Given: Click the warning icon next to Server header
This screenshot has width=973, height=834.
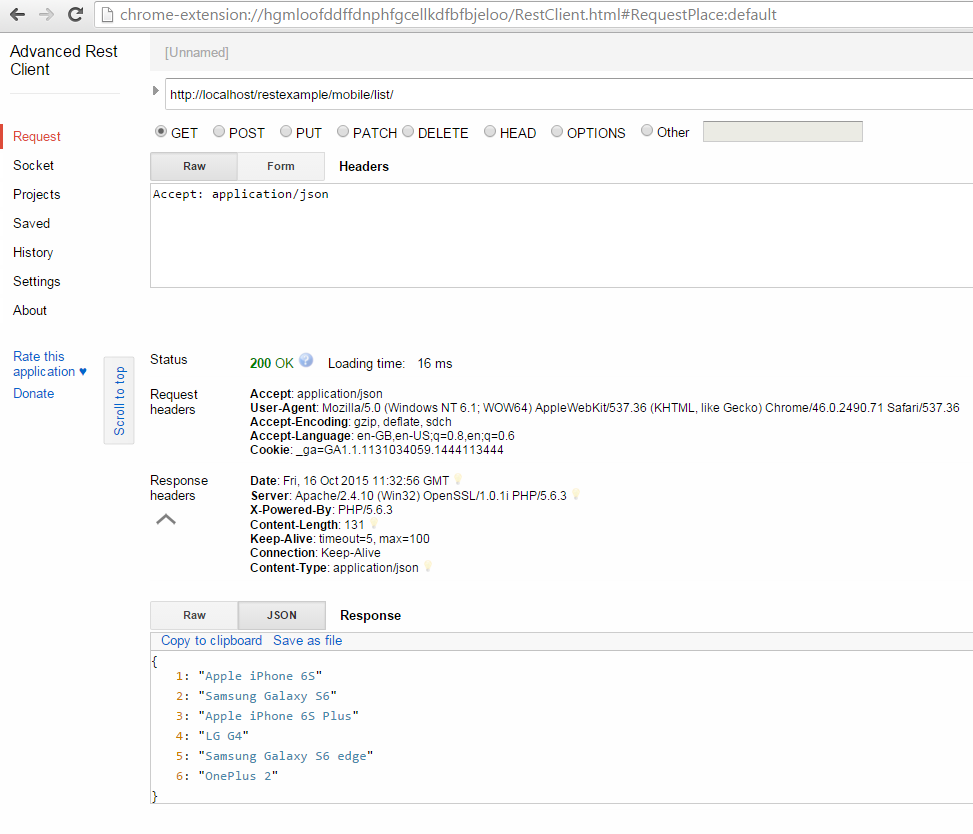Looking at the screenshot, I should (576, 495).
